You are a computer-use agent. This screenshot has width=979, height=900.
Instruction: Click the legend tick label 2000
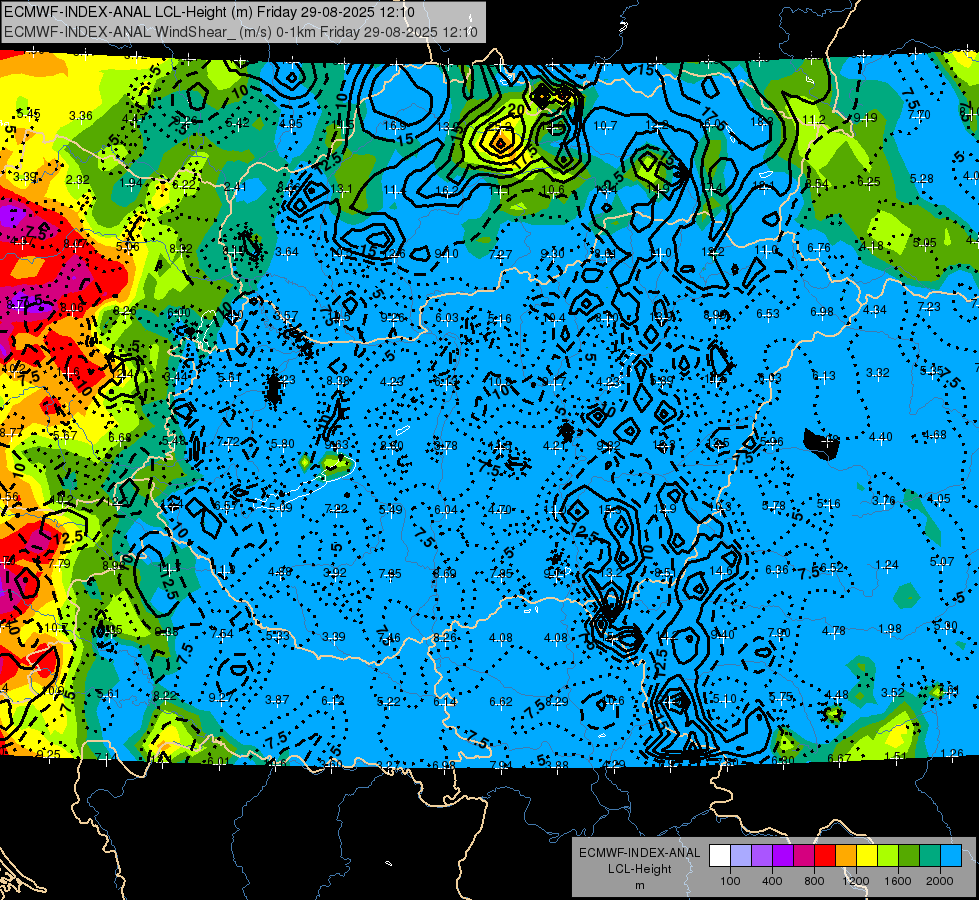(939, 881)
